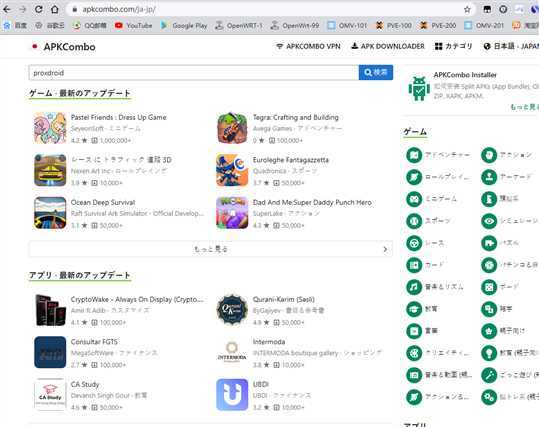Screen dimensions: 539x427
Task: Open the カテゴリ menu
Action: [453, 46]
